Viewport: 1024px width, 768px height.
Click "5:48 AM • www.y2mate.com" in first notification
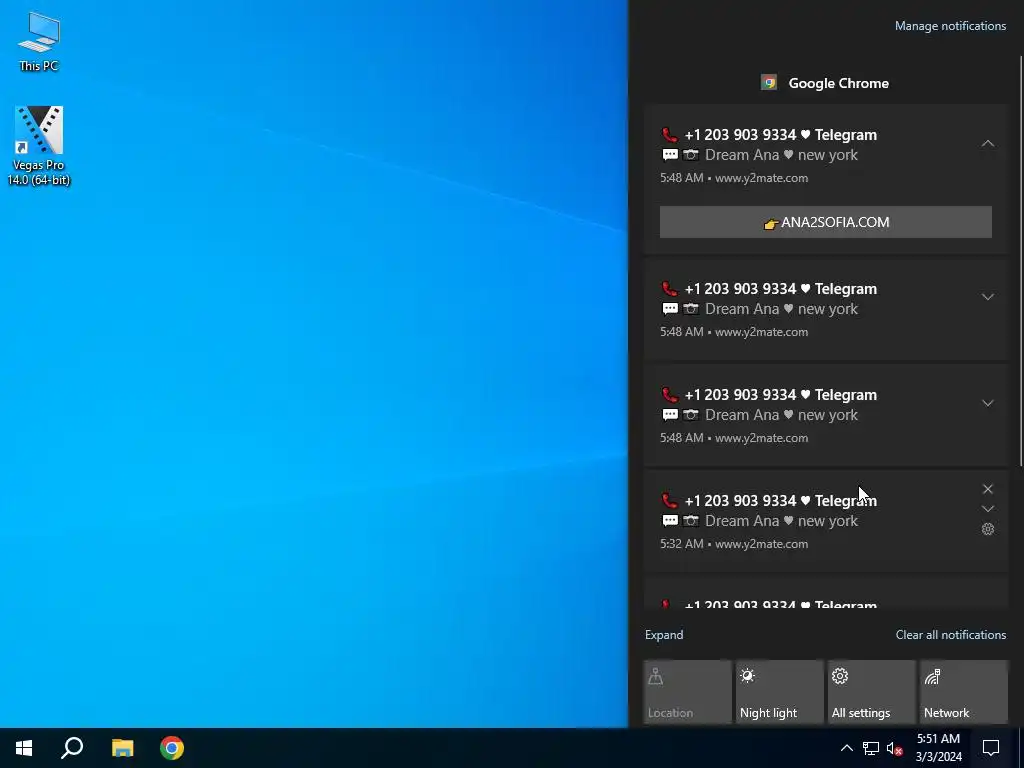click(x=734, y=178)
